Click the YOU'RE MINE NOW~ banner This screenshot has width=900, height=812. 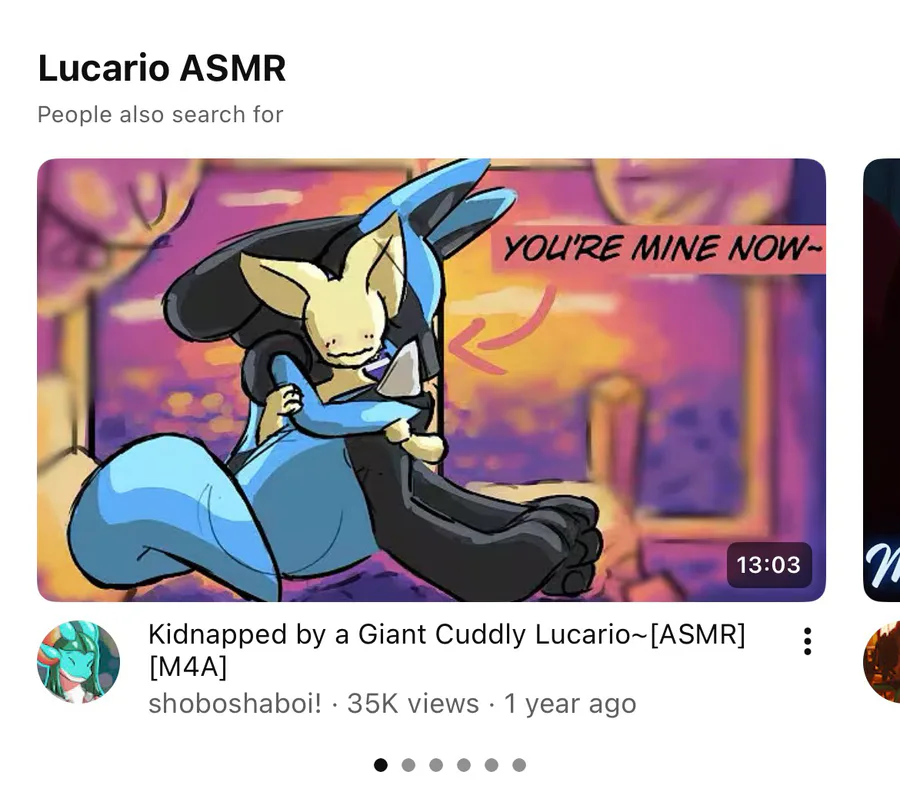[x=658, y=249]
